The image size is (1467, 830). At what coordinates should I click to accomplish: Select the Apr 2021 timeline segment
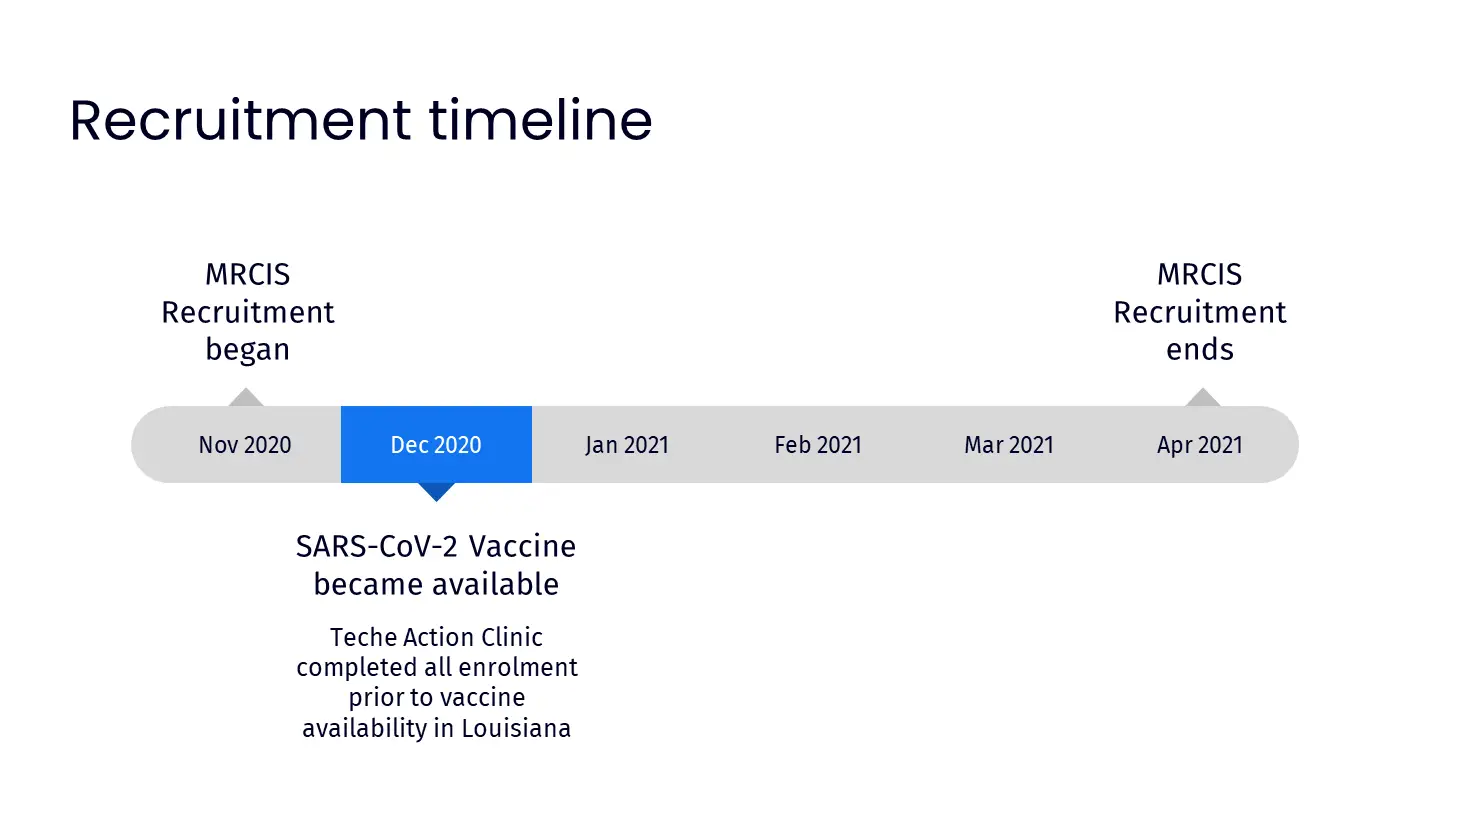pyautogui.click(x=1201, y=445)
